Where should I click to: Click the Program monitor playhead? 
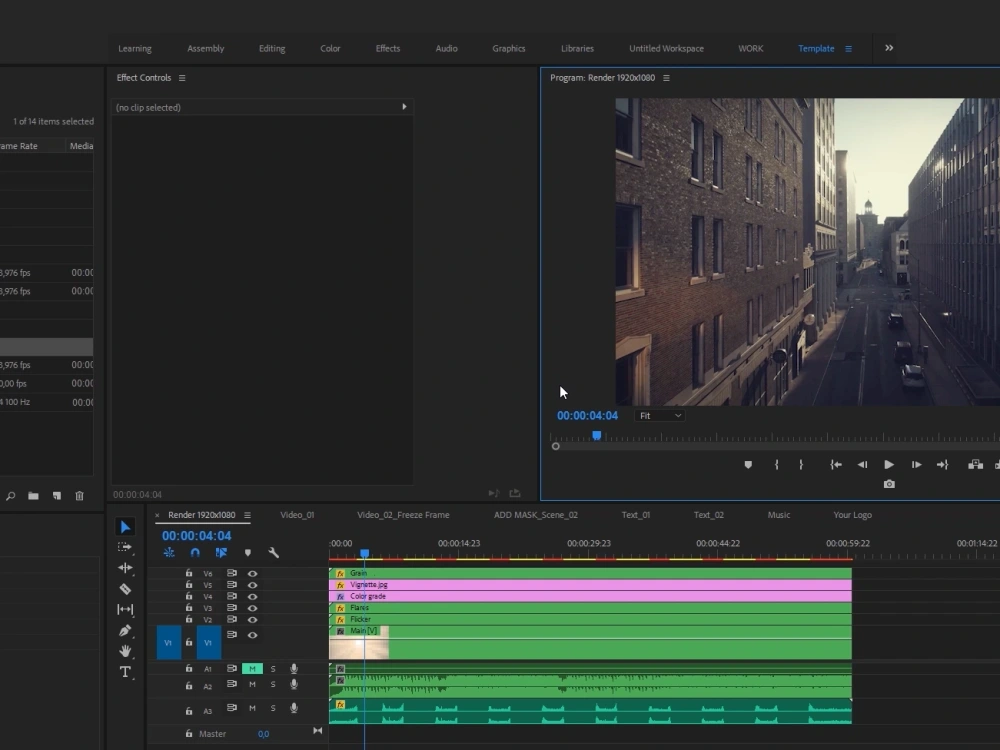coord(596,436)
